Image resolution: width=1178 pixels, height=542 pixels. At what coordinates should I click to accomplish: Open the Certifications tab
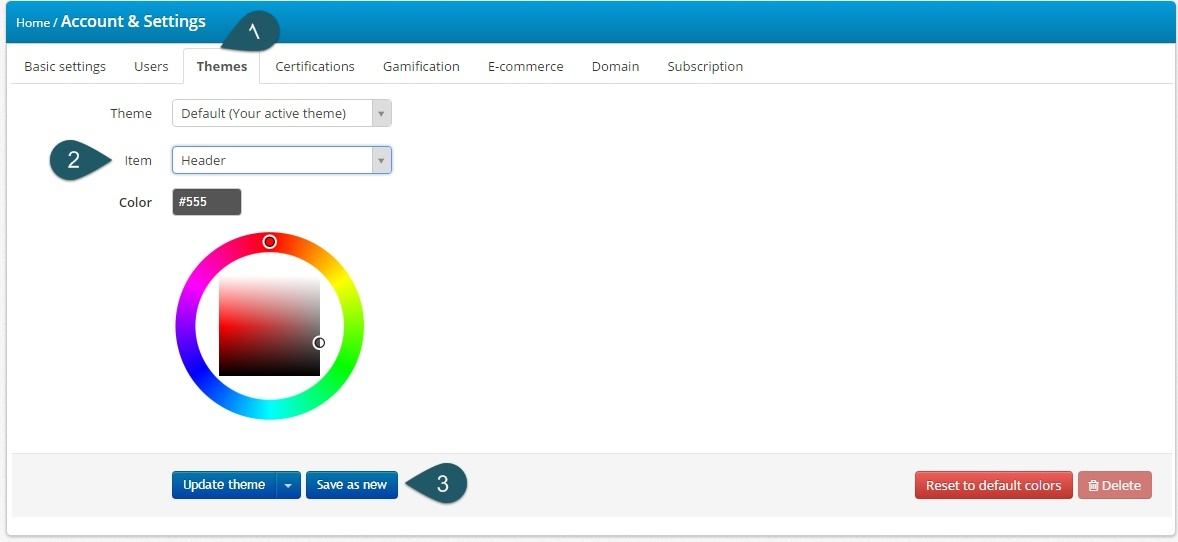[315, 66]
